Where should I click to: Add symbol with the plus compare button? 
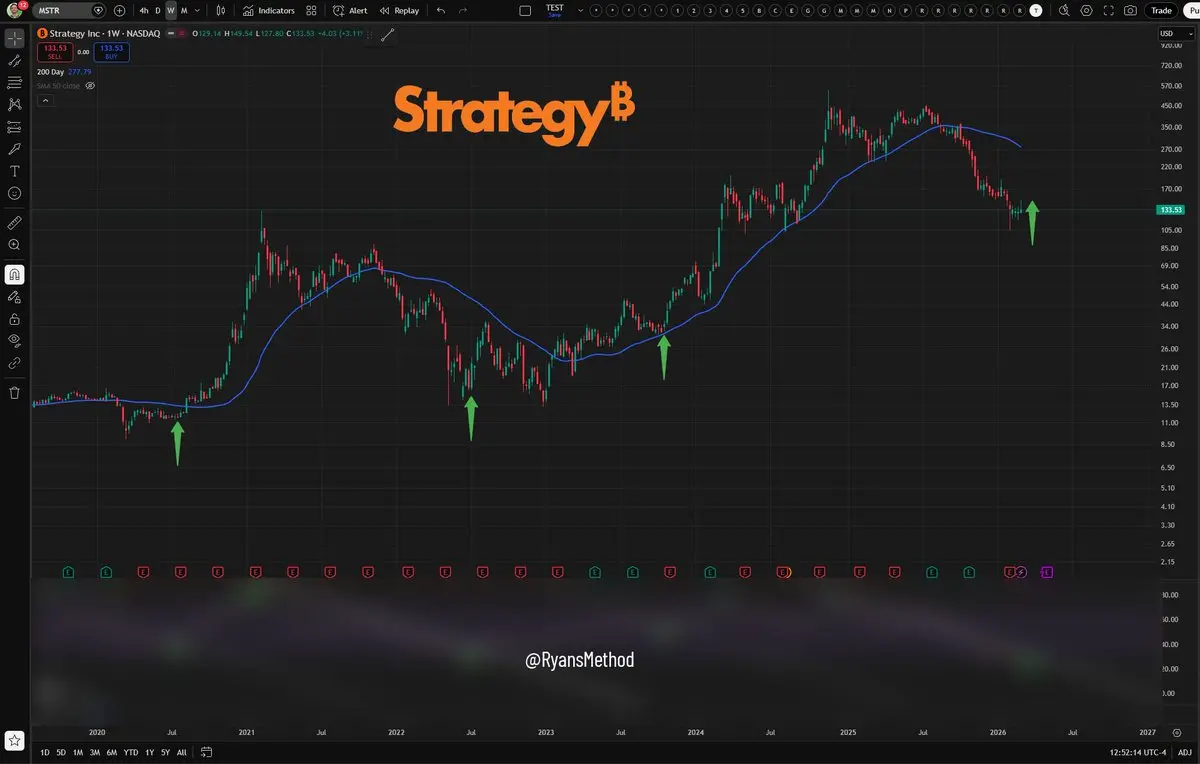click(x=120, y=10)
